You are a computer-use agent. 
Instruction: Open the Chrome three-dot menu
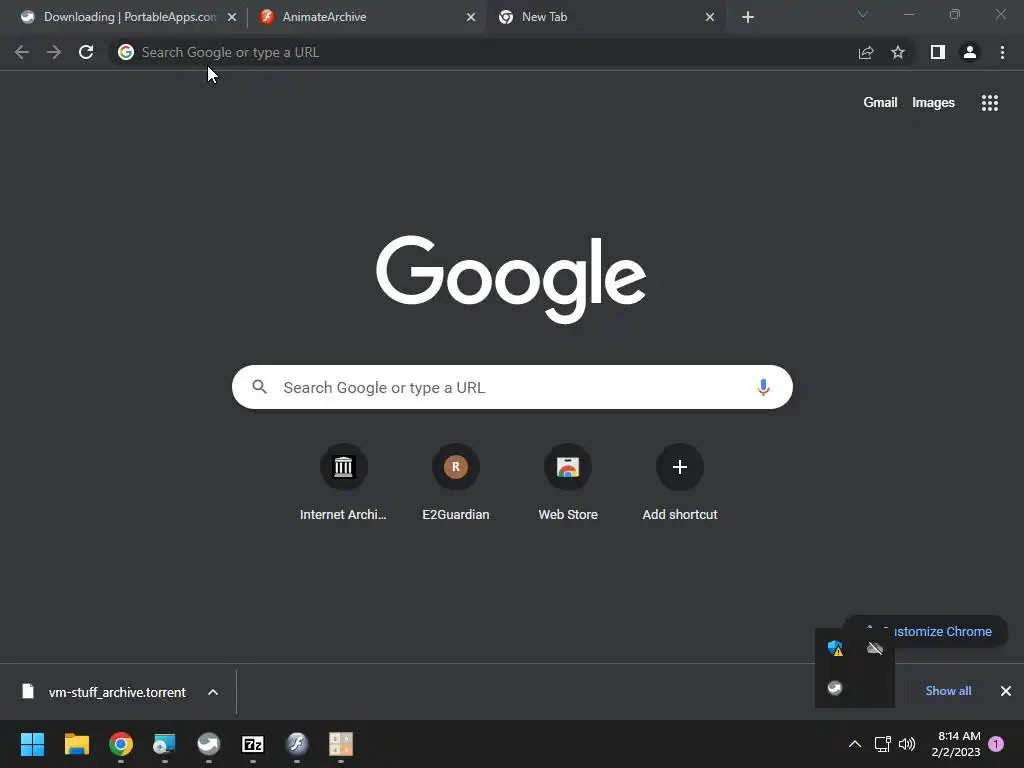click(x=1002, y=52)
